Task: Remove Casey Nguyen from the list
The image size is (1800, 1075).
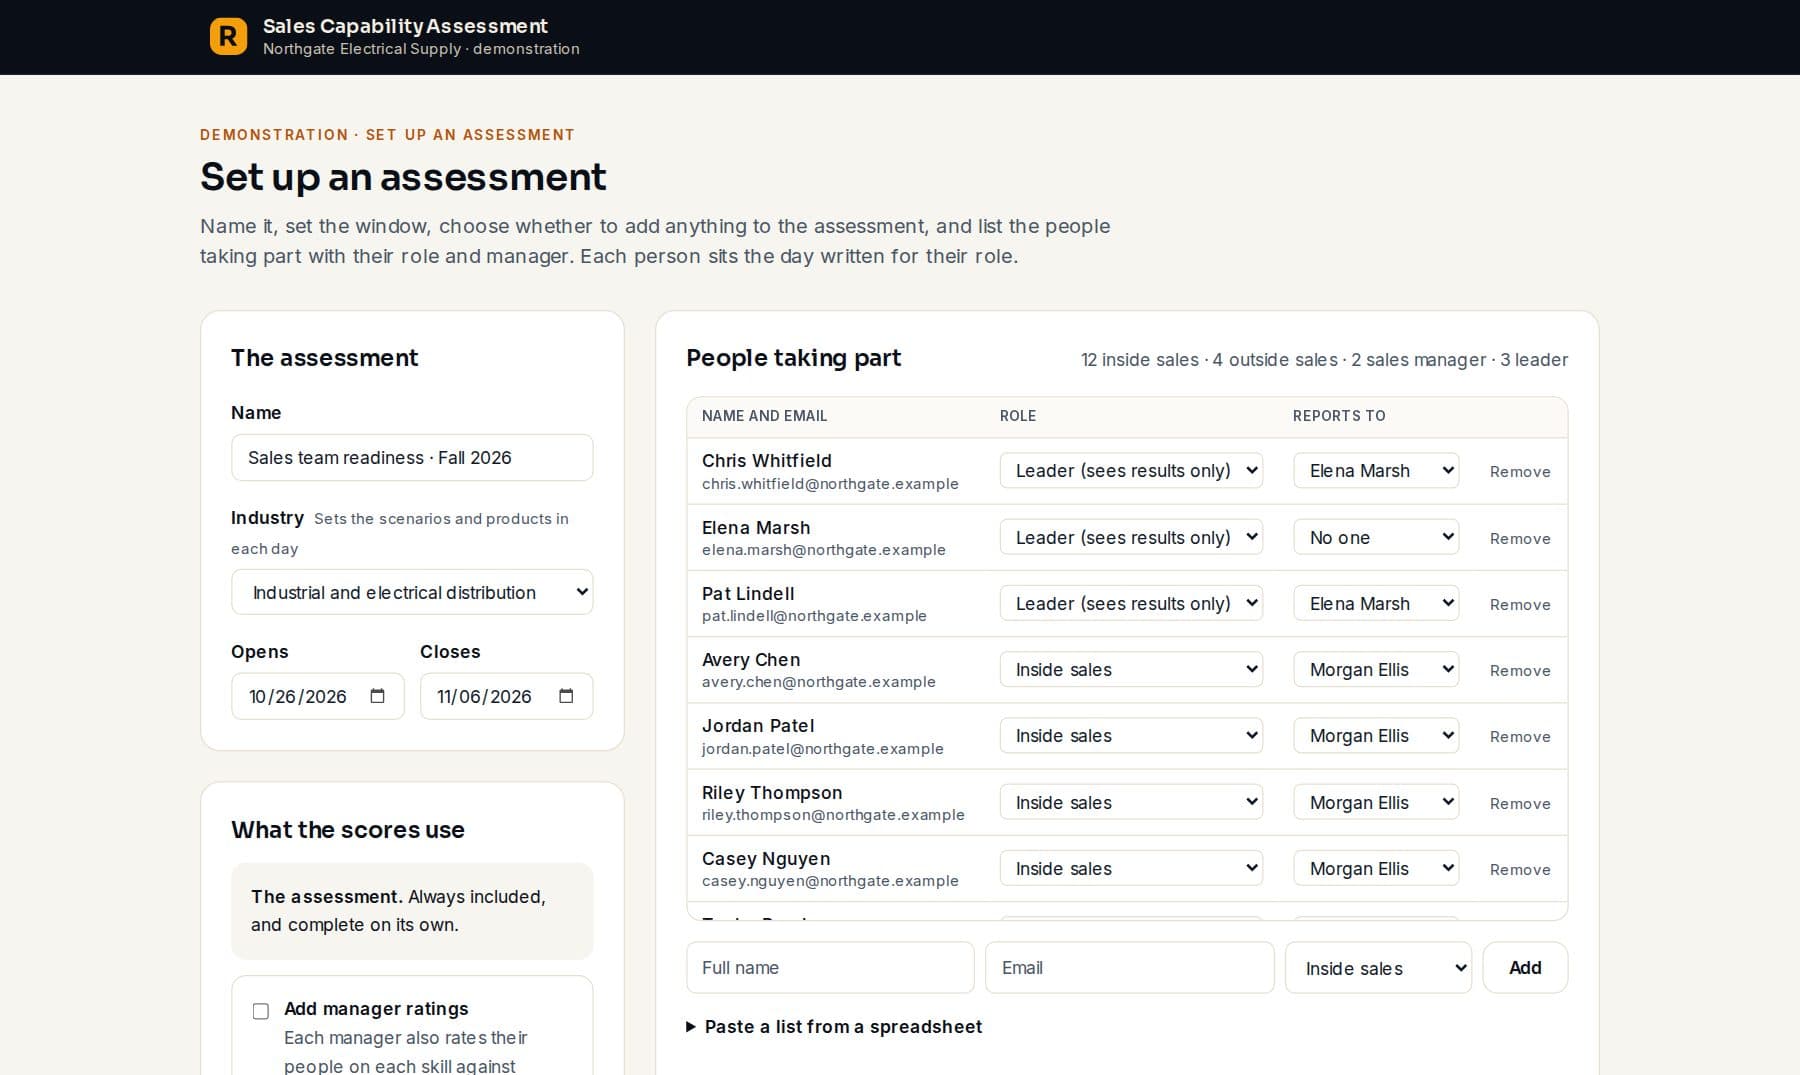Action: point(1520,869)
